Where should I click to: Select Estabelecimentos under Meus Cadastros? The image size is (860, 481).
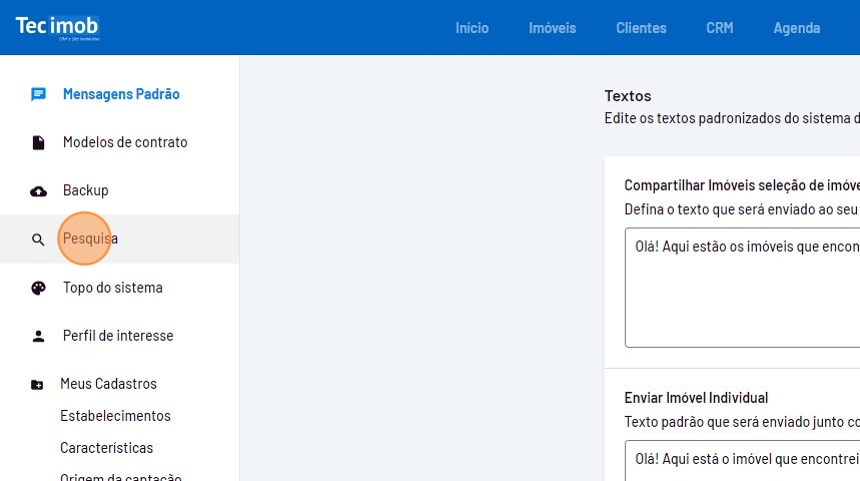(x=115, y=416)
